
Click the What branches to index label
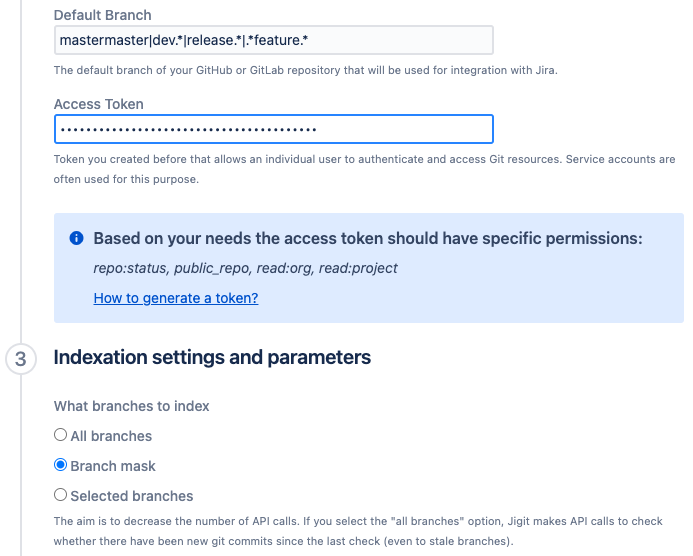point(131,406)
